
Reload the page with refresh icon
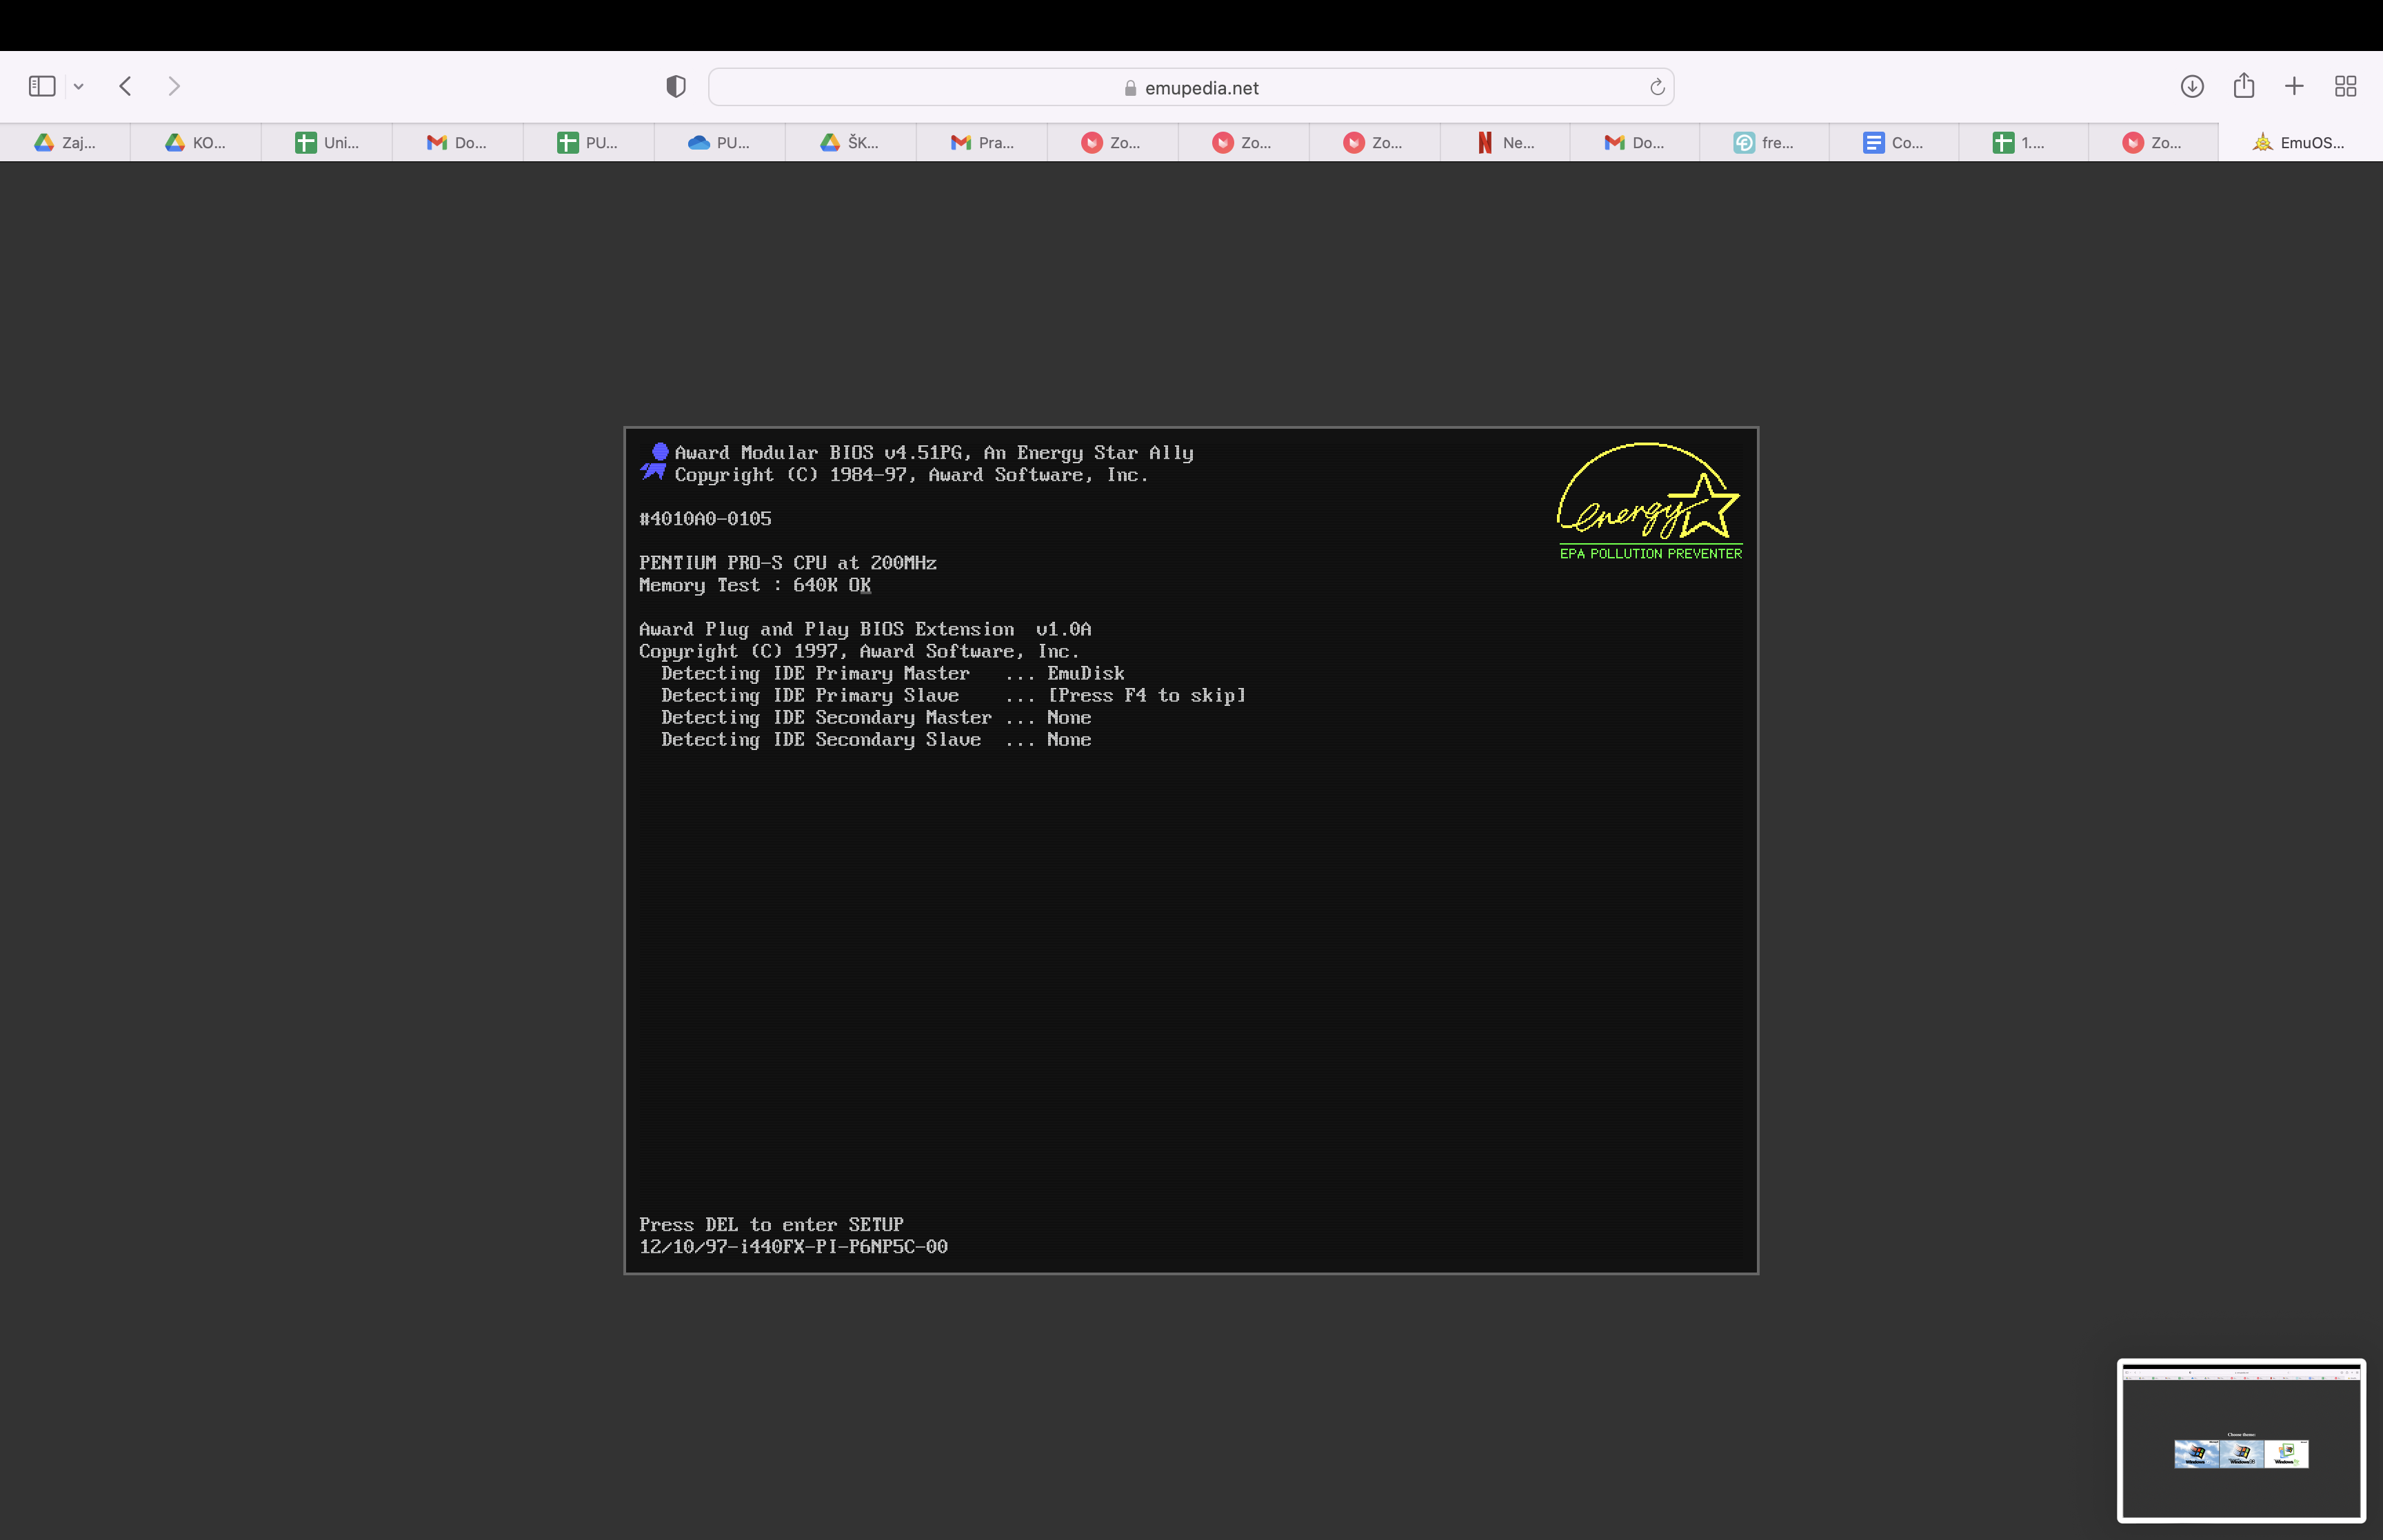point(1656,87)
